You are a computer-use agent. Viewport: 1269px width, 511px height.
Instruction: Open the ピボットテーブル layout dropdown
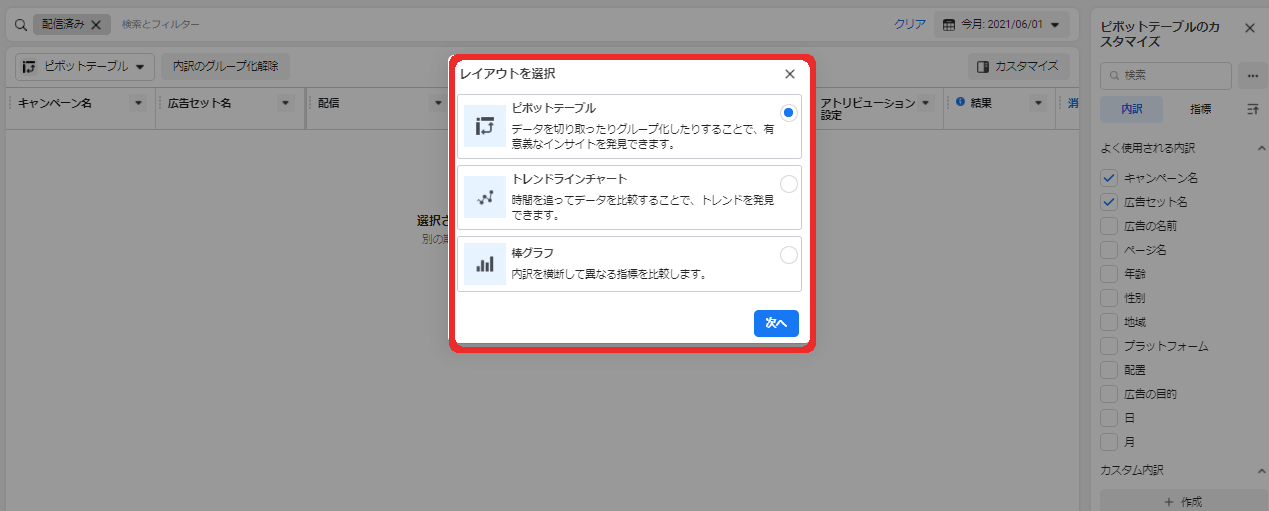85,67
